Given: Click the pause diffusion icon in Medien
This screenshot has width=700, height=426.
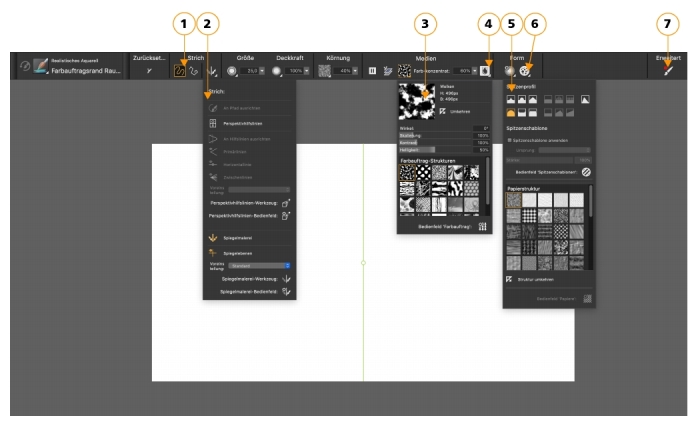Looking at the screenshot, I should click(373, 72).
